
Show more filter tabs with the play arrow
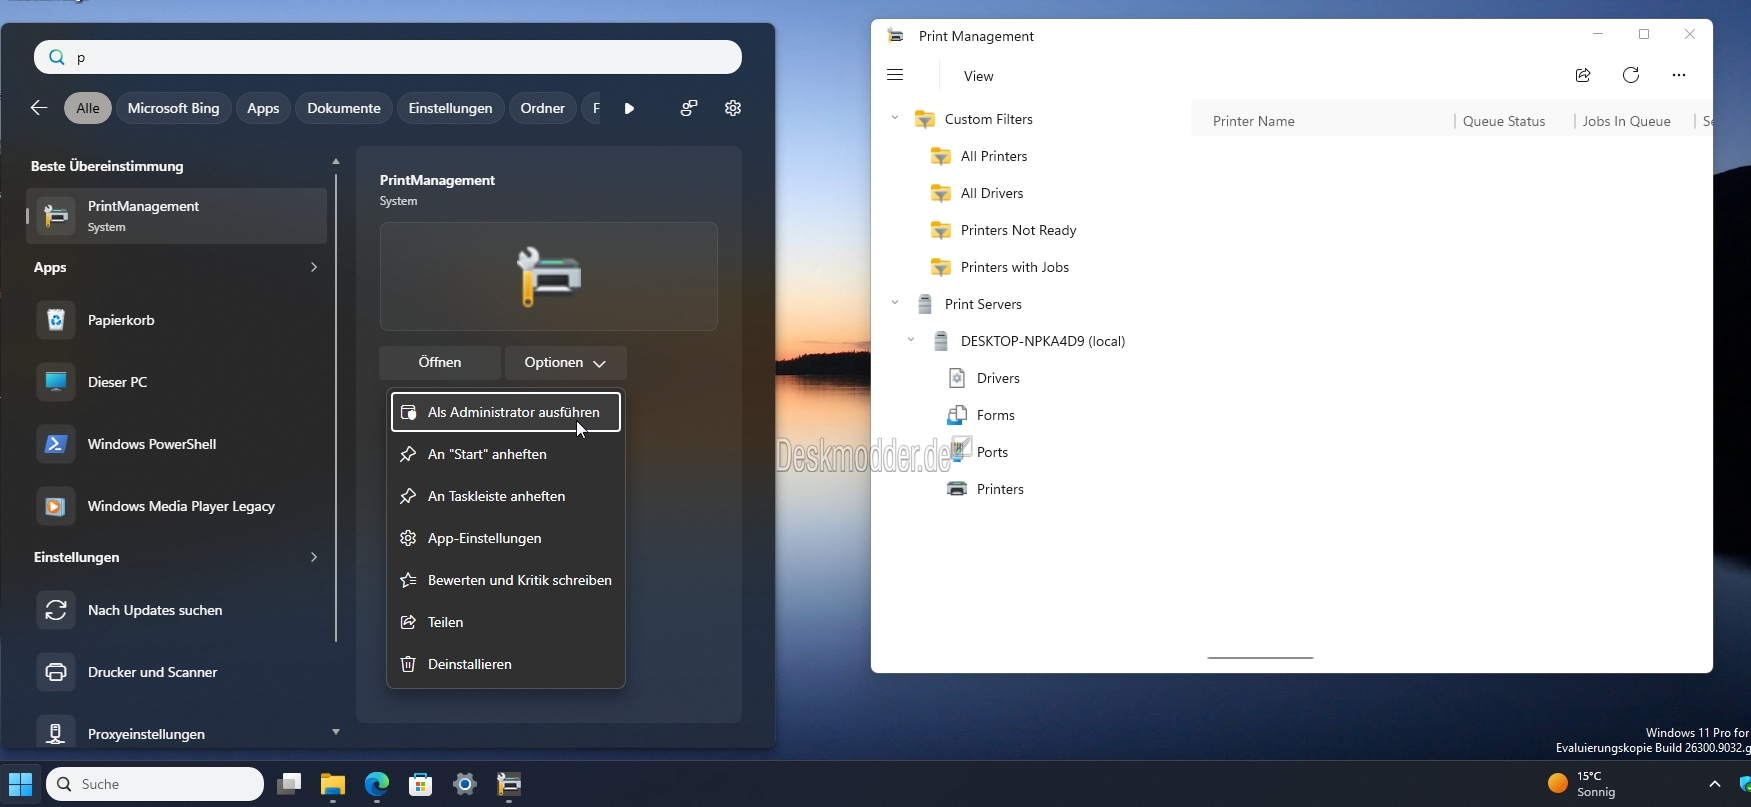click(x=629, y=108)
